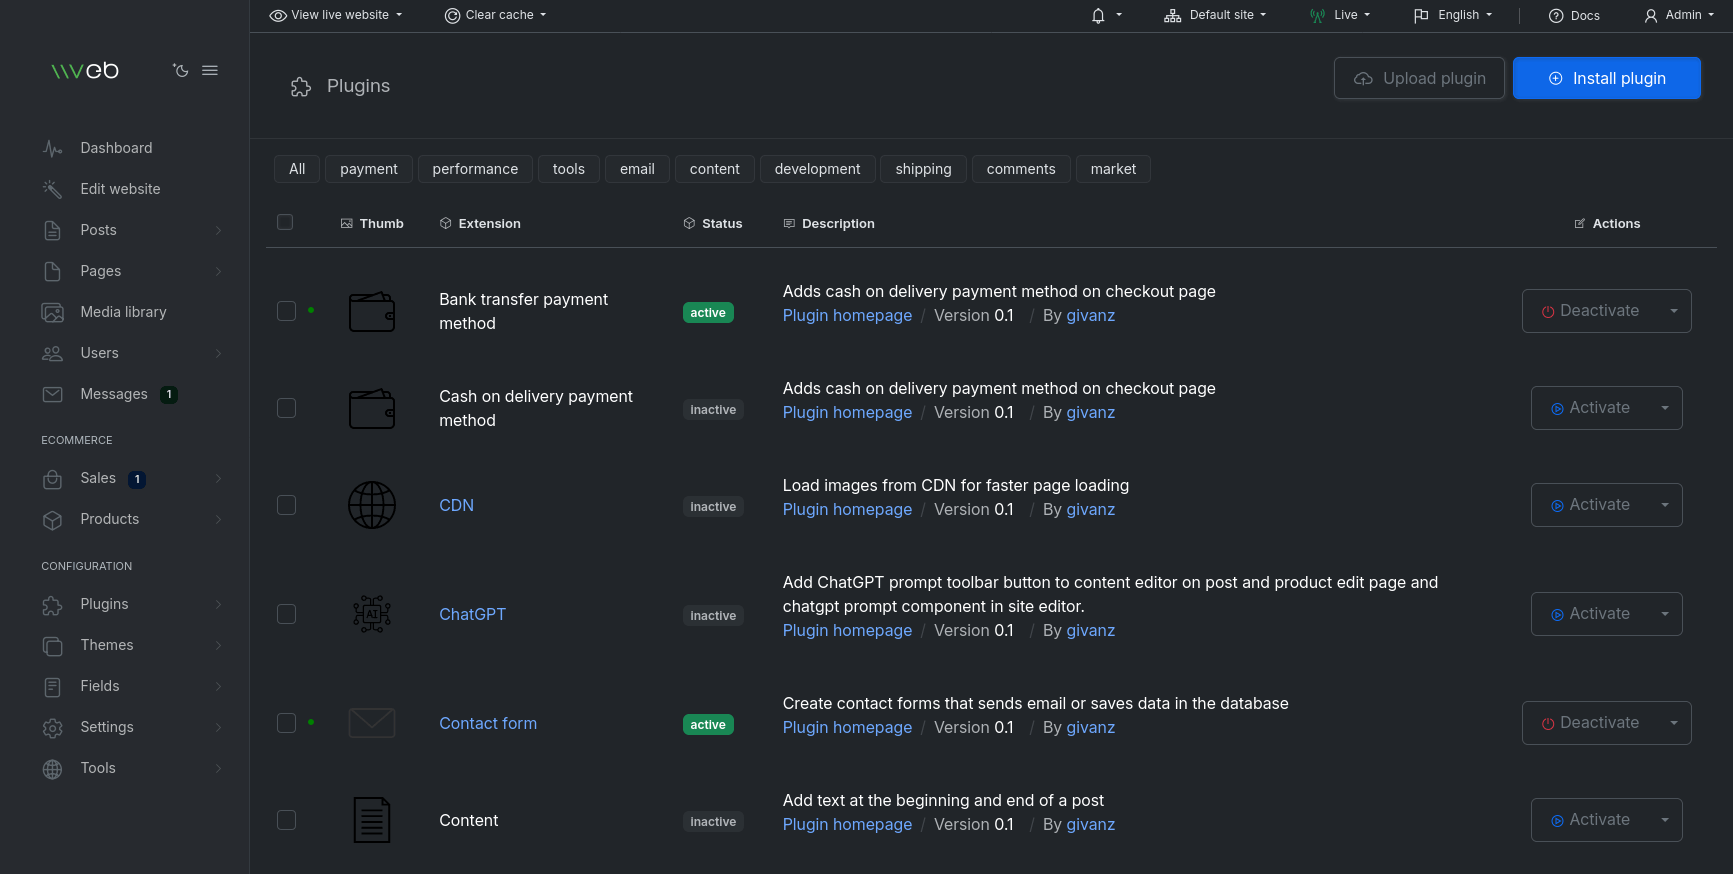Screen dimensions: 1733x874
Task: Open dropdown arrow beside Bank transfer Deactivate
Action: (x=1673, y=311)
